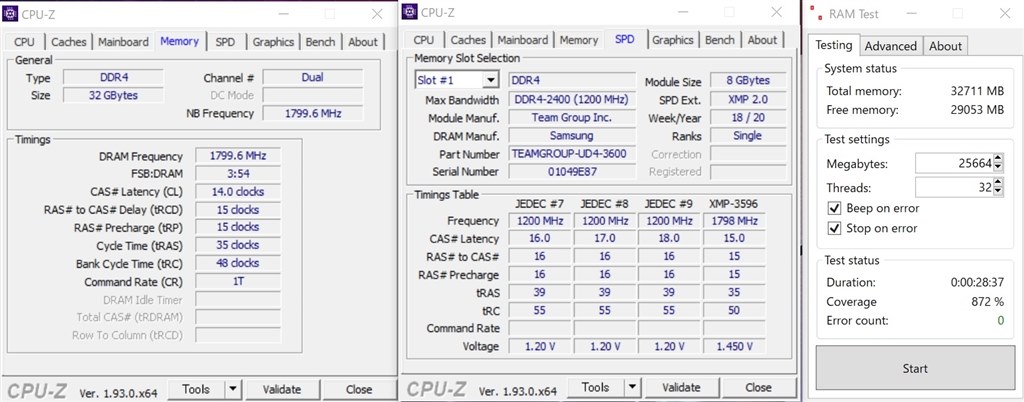The height and width of the screenshot is (402, 1024).
Task: Open the Slot #1 memory slot dropdown
Action: click(490, 80)
